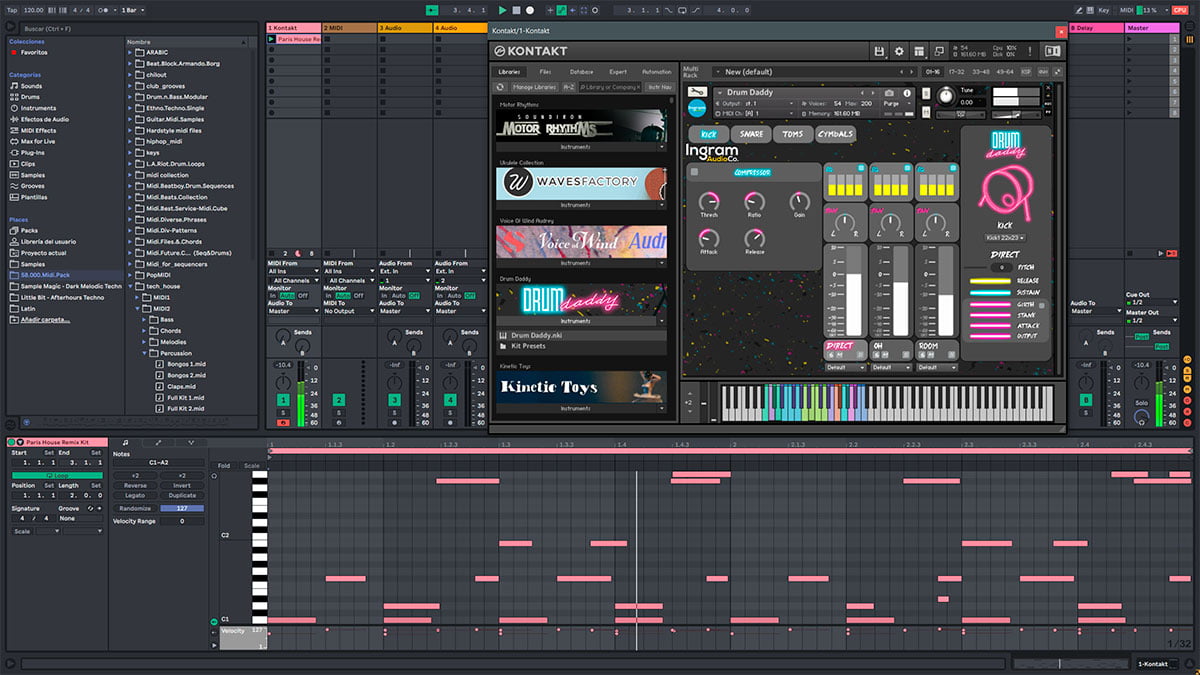
Task: Toggle the Fold button in piano roll
Action: pos(223,465)
